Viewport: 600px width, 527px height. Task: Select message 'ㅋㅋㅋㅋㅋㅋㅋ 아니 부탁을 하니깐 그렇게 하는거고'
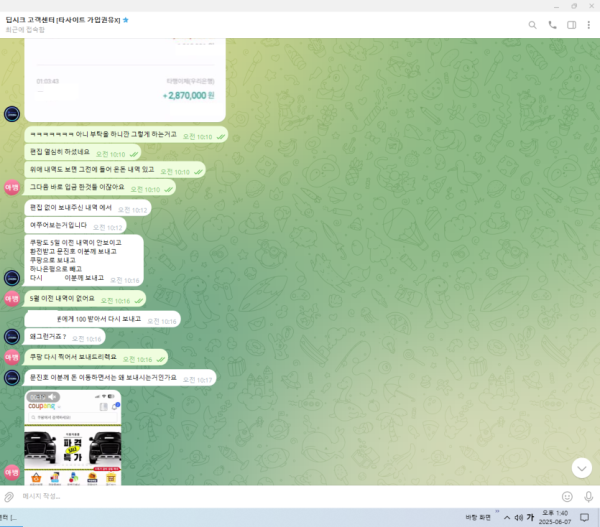click(x=126, y=135)
